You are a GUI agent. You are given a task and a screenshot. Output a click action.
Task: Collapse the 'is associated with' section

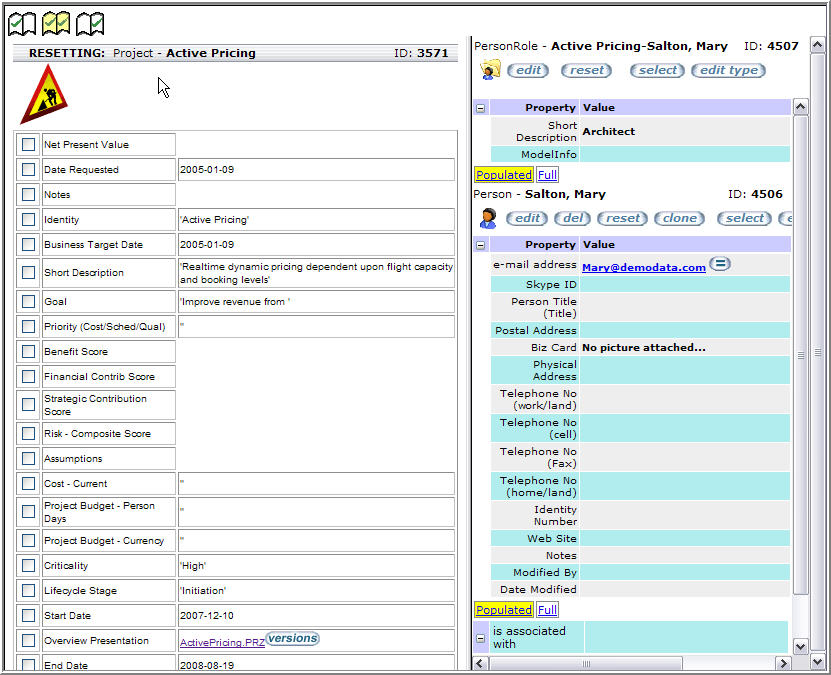[481, 637]
